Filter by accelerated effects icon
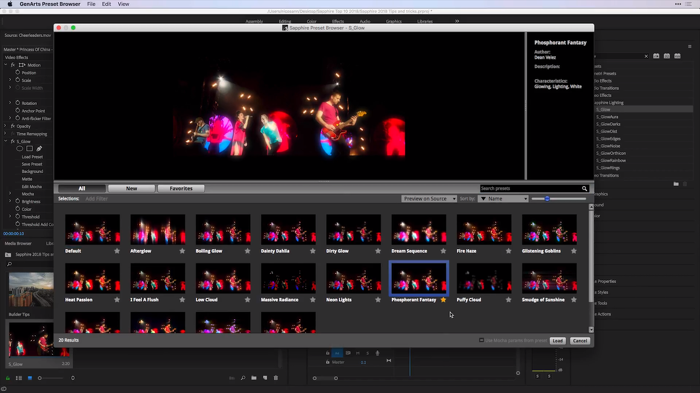 tap(656, 56)
